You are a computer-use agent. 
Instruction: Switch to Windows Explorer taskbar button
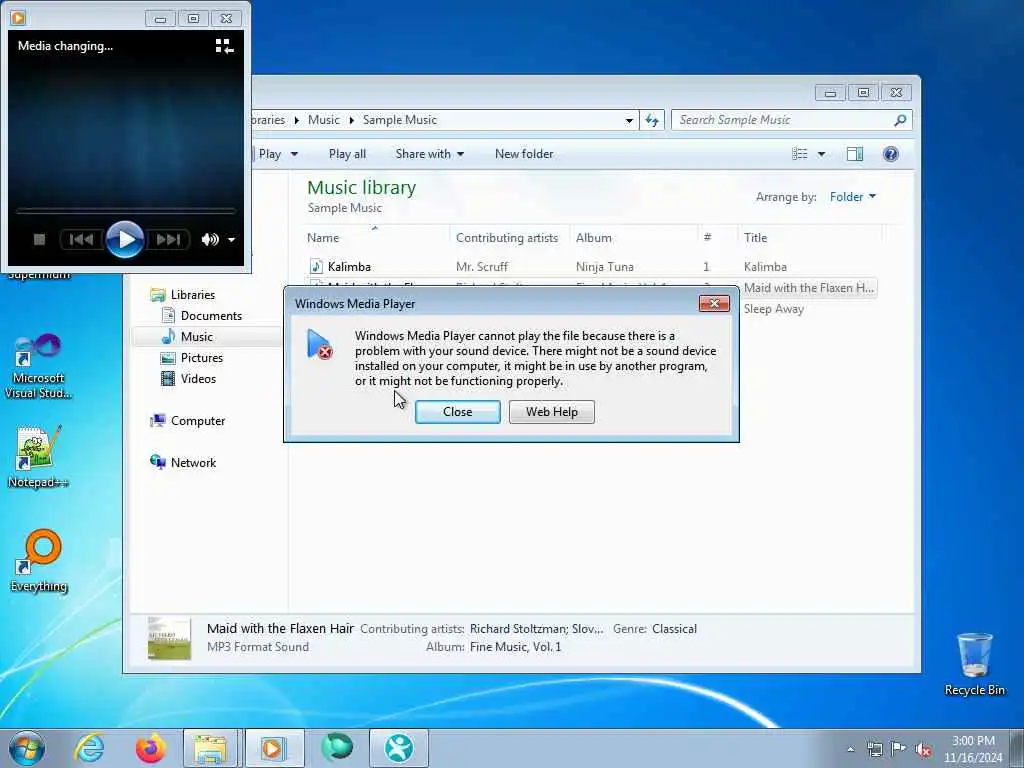(x=210, y=748)
